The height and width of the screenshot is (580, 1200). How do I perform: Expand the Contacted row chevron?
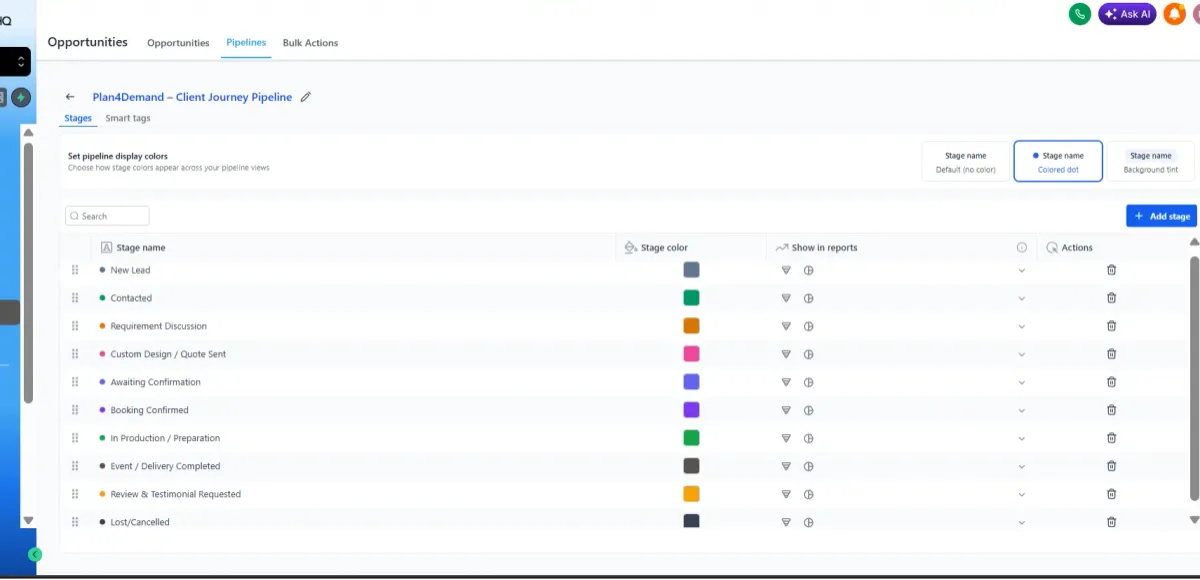[x=1022, y=298]
